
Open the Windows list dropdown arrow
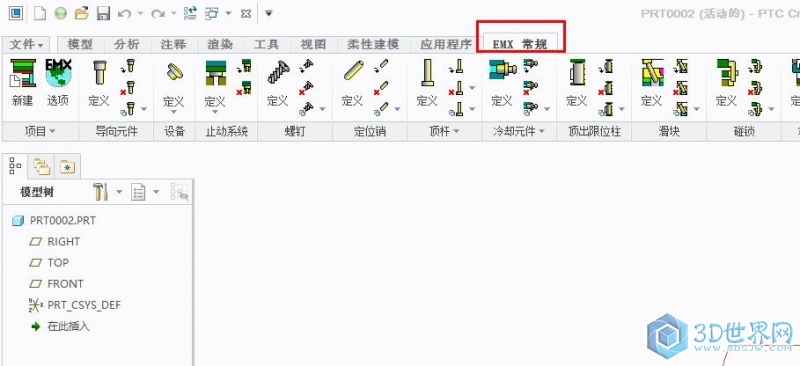(228, 14)
